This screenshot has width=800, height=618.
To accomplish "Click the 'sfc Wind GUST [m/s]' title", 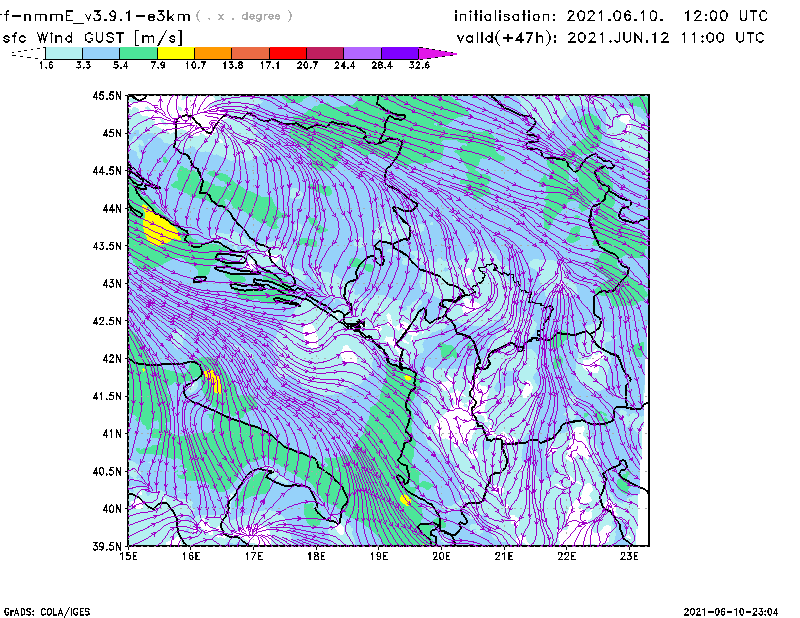I will (92, 38).
